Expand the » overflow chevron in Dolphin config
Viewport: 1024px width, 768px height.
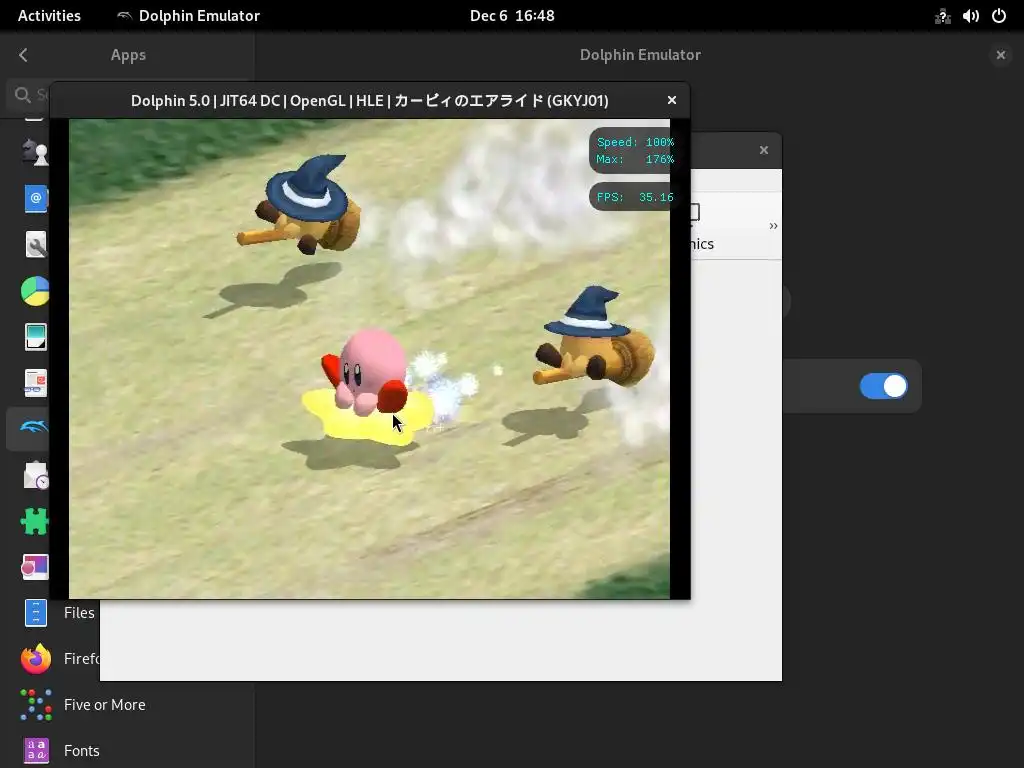[773, 226]
